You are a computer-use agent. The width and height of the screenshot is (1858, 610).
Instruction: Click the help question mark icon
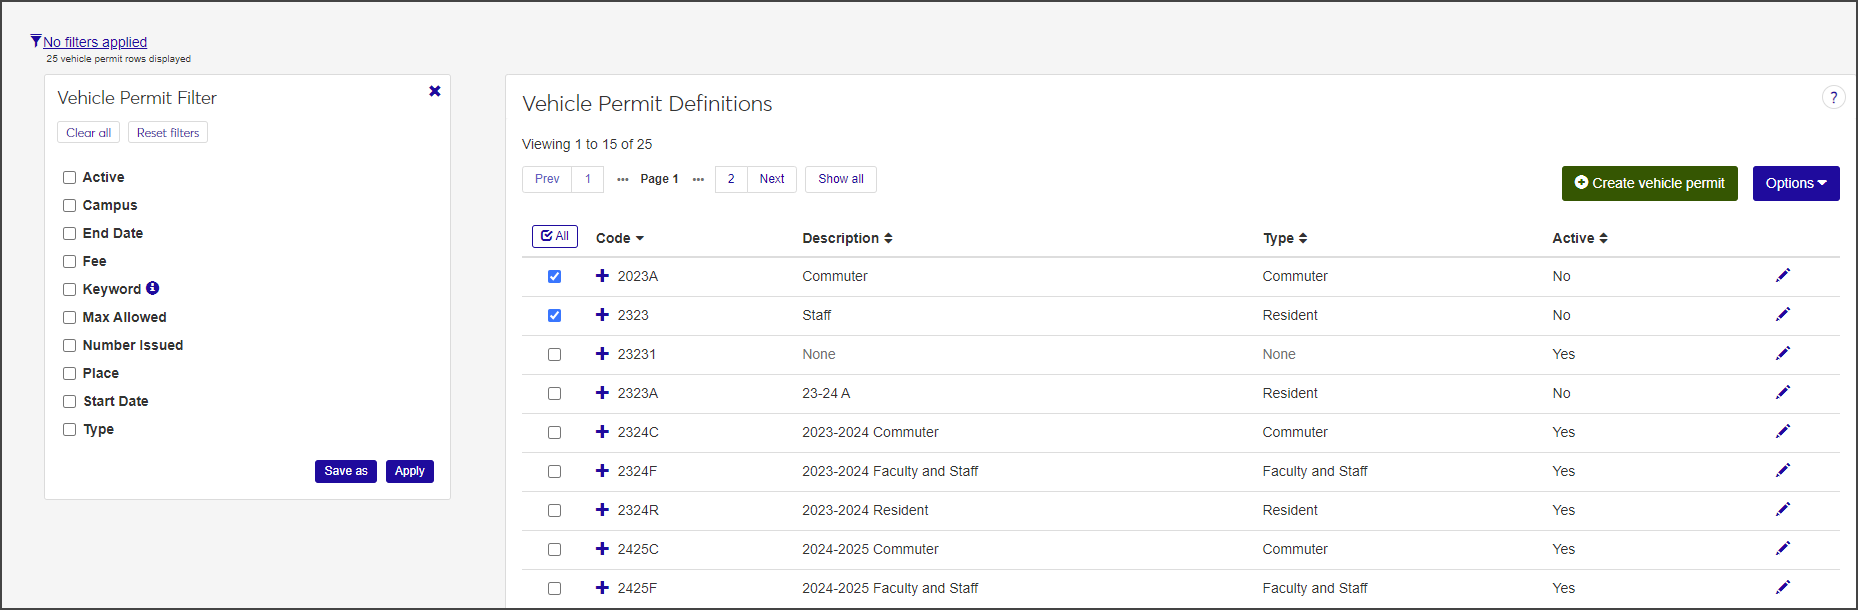click(x=1833, y=98)
